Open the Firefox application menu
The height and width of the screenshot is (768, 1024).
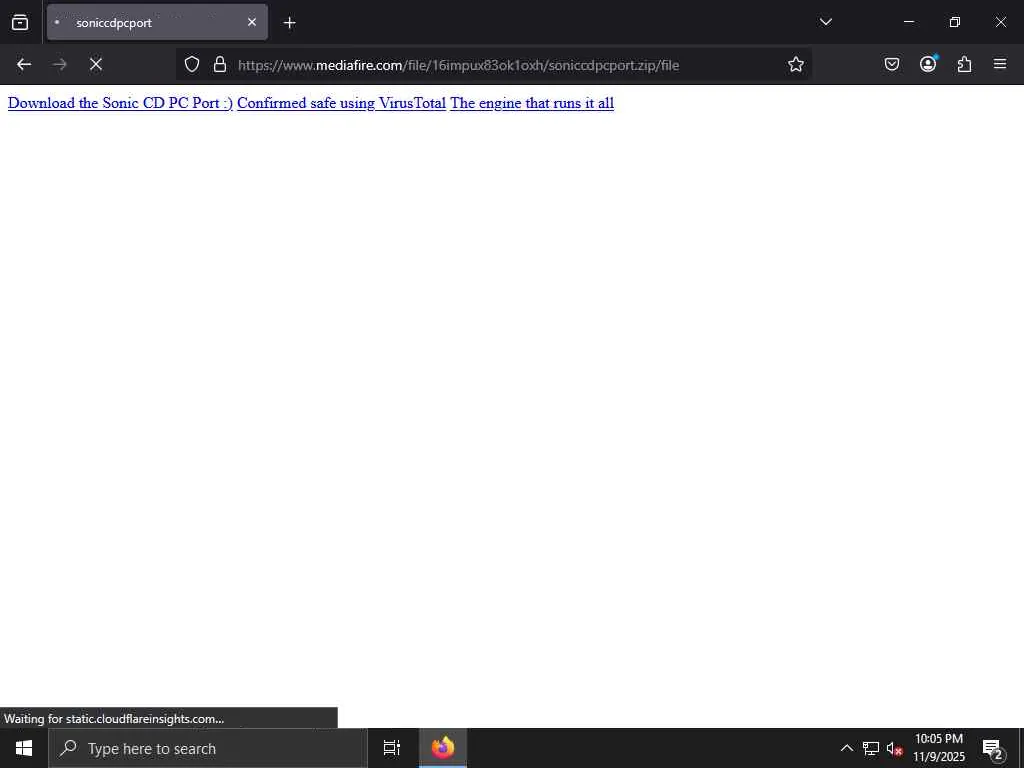tap(1000, 64)
